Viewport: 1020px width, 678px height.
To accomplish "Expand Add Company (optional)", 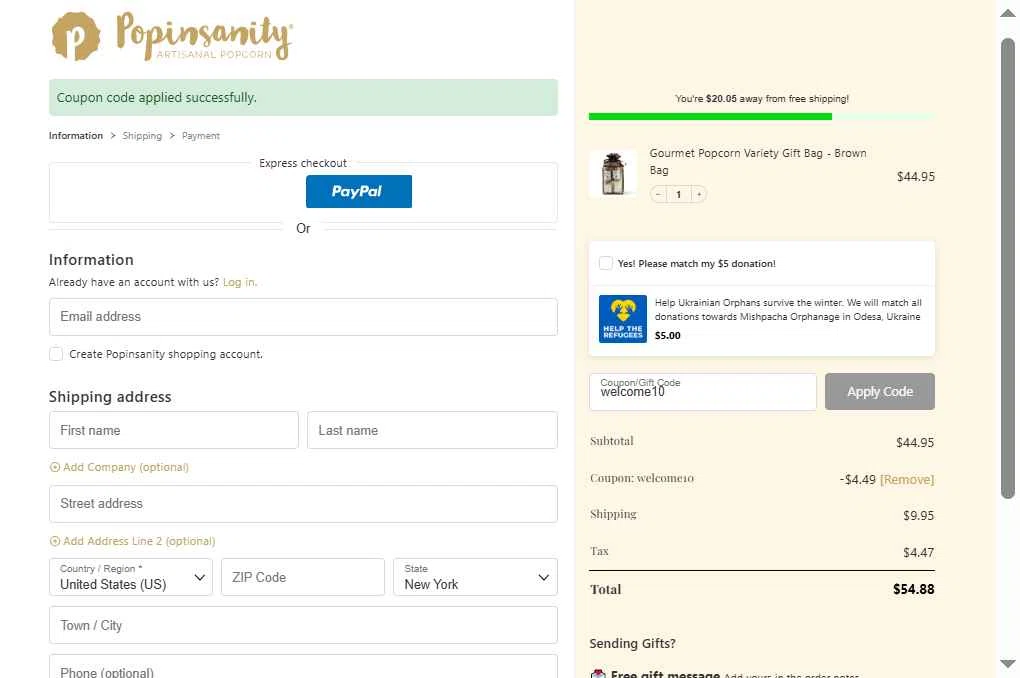I will click(119, 467).
